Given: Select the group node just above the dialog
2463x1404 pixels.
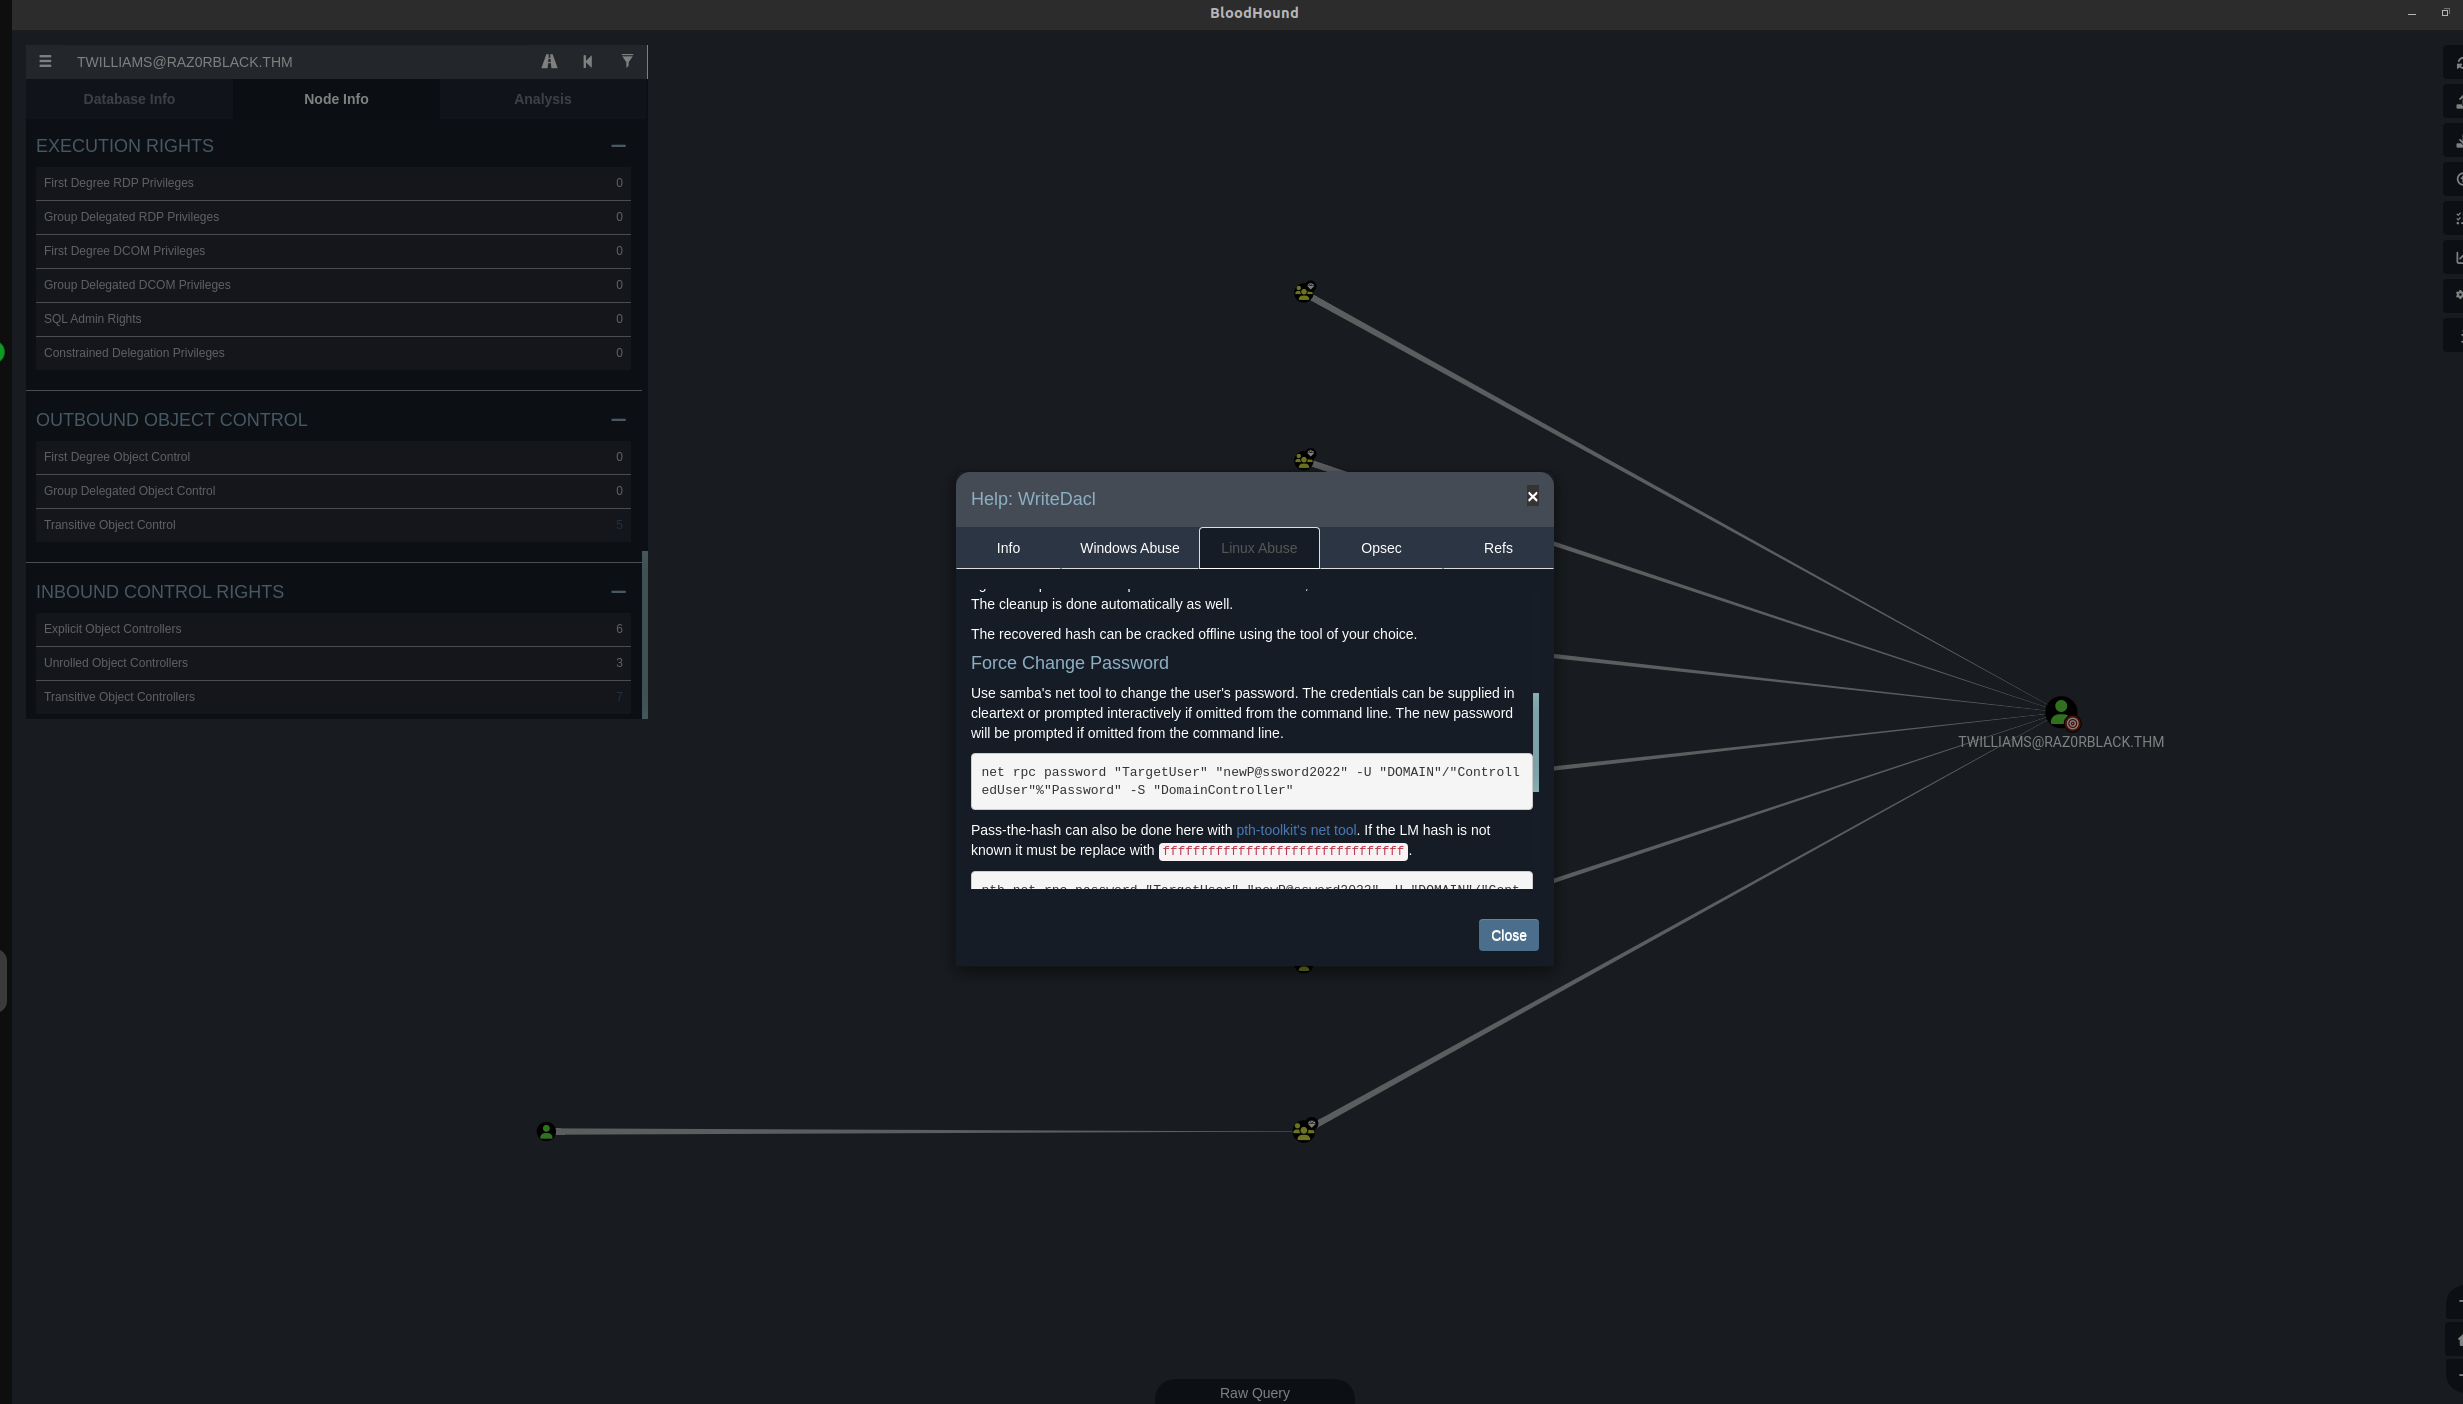Looking at the screenshot, I should click(1304, 460).
